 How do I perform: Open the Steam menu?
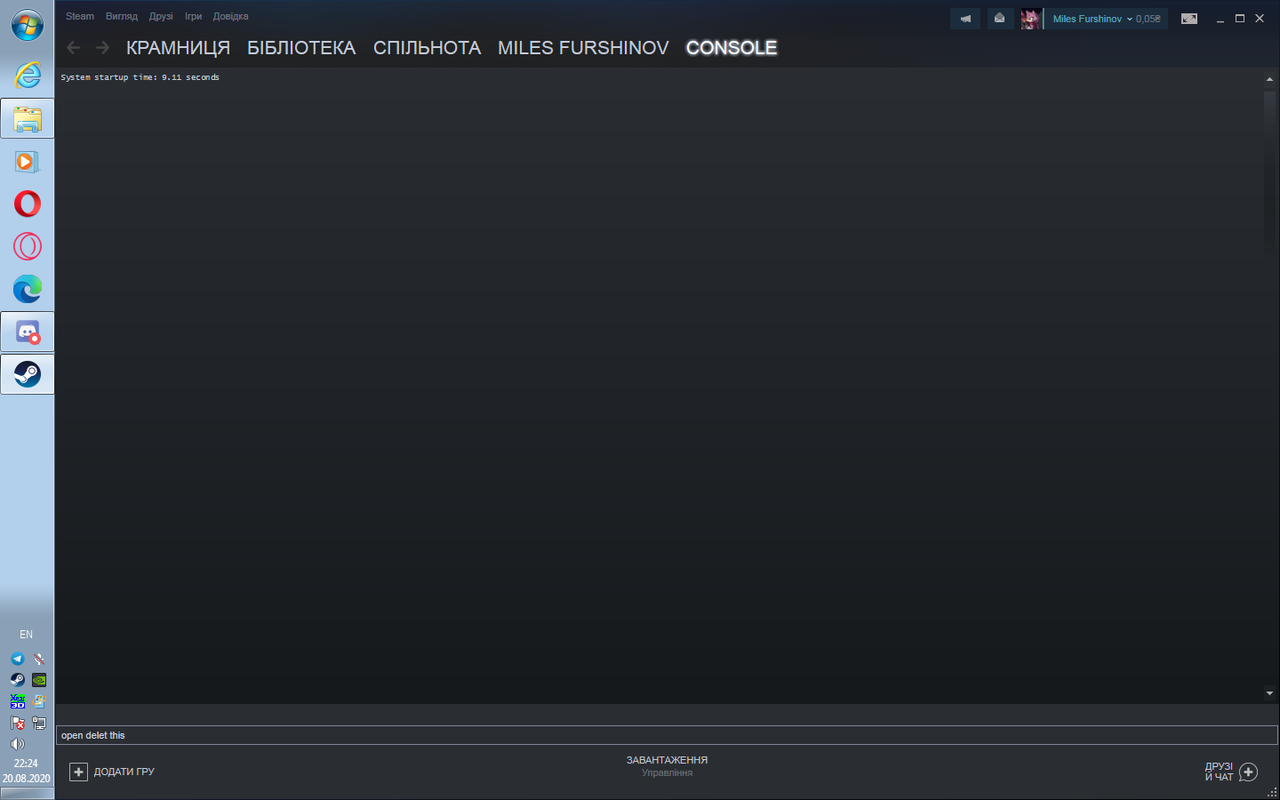[x=80, y=16]
